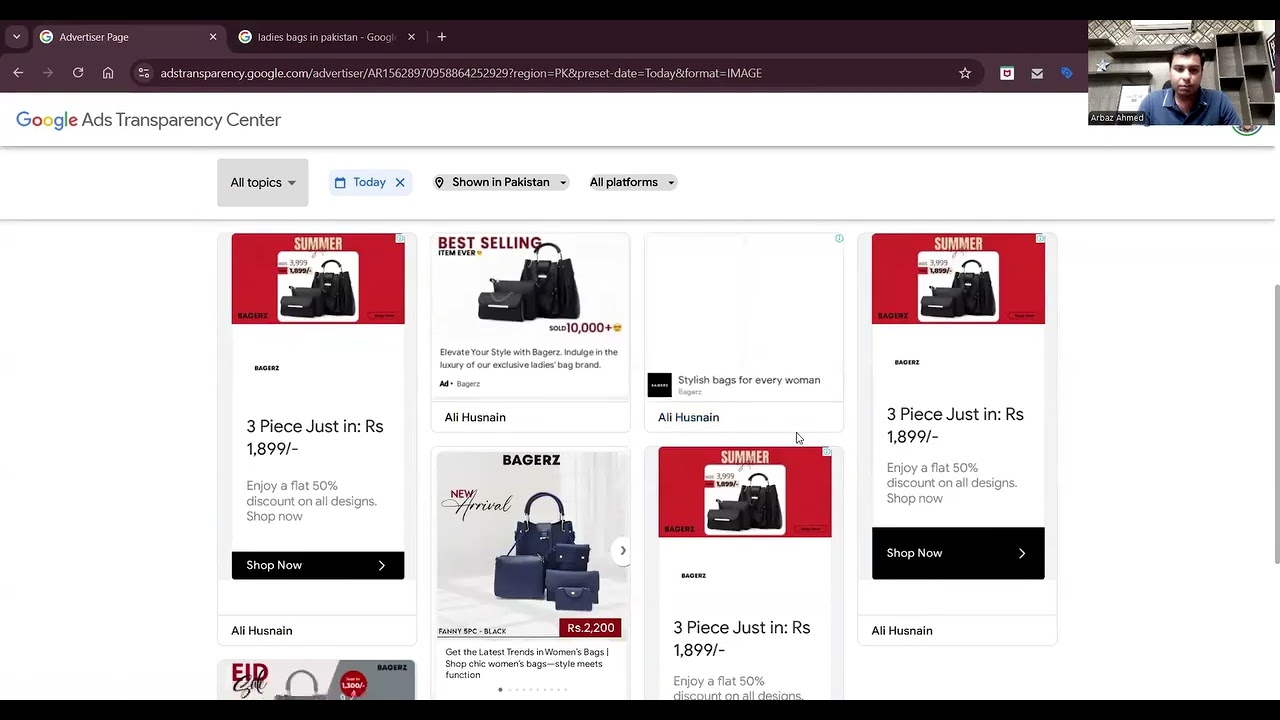Click the page vertical scrollbar

(1275, 424)
